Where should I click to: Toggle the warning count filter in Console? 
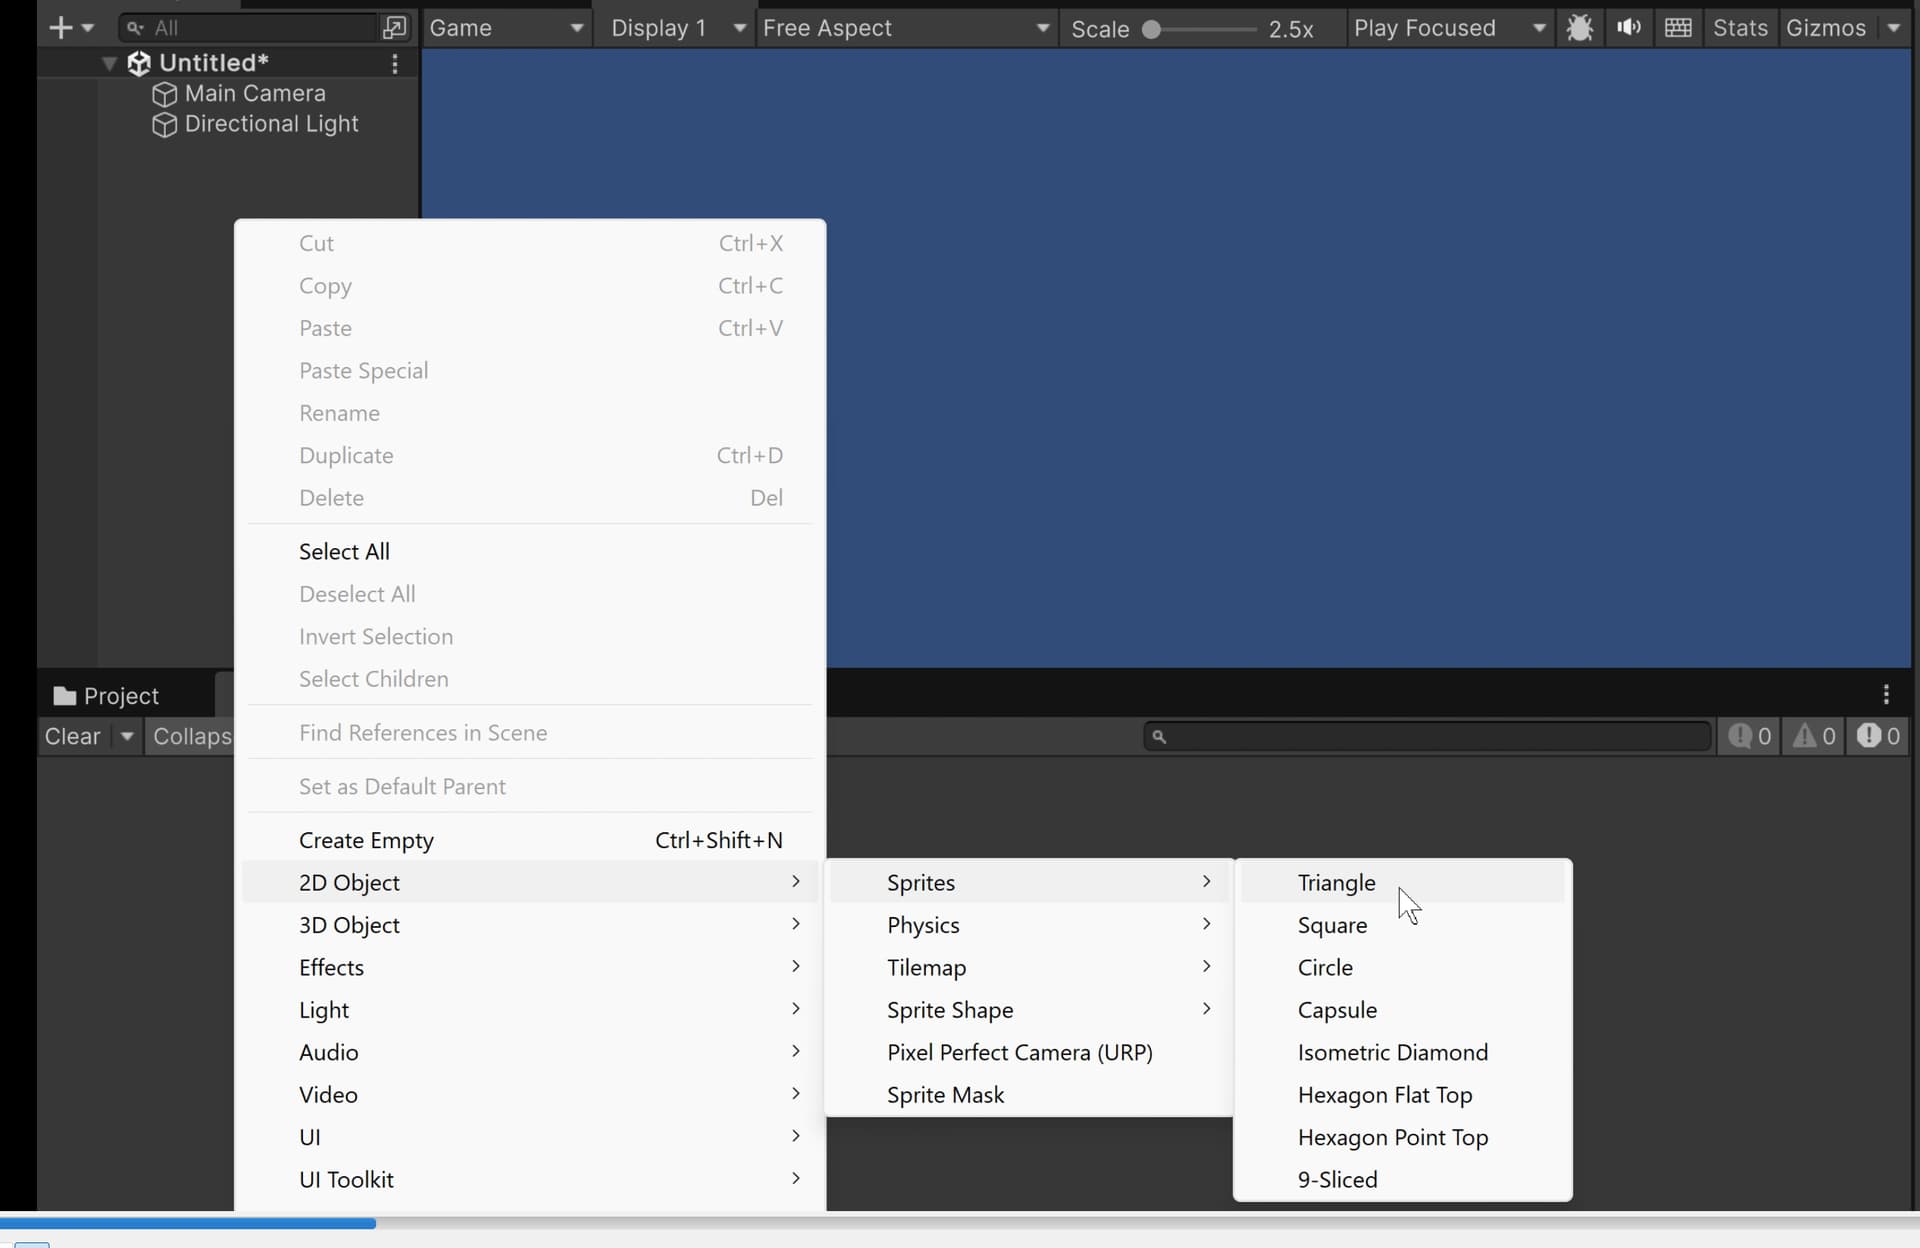(1814, 736)
